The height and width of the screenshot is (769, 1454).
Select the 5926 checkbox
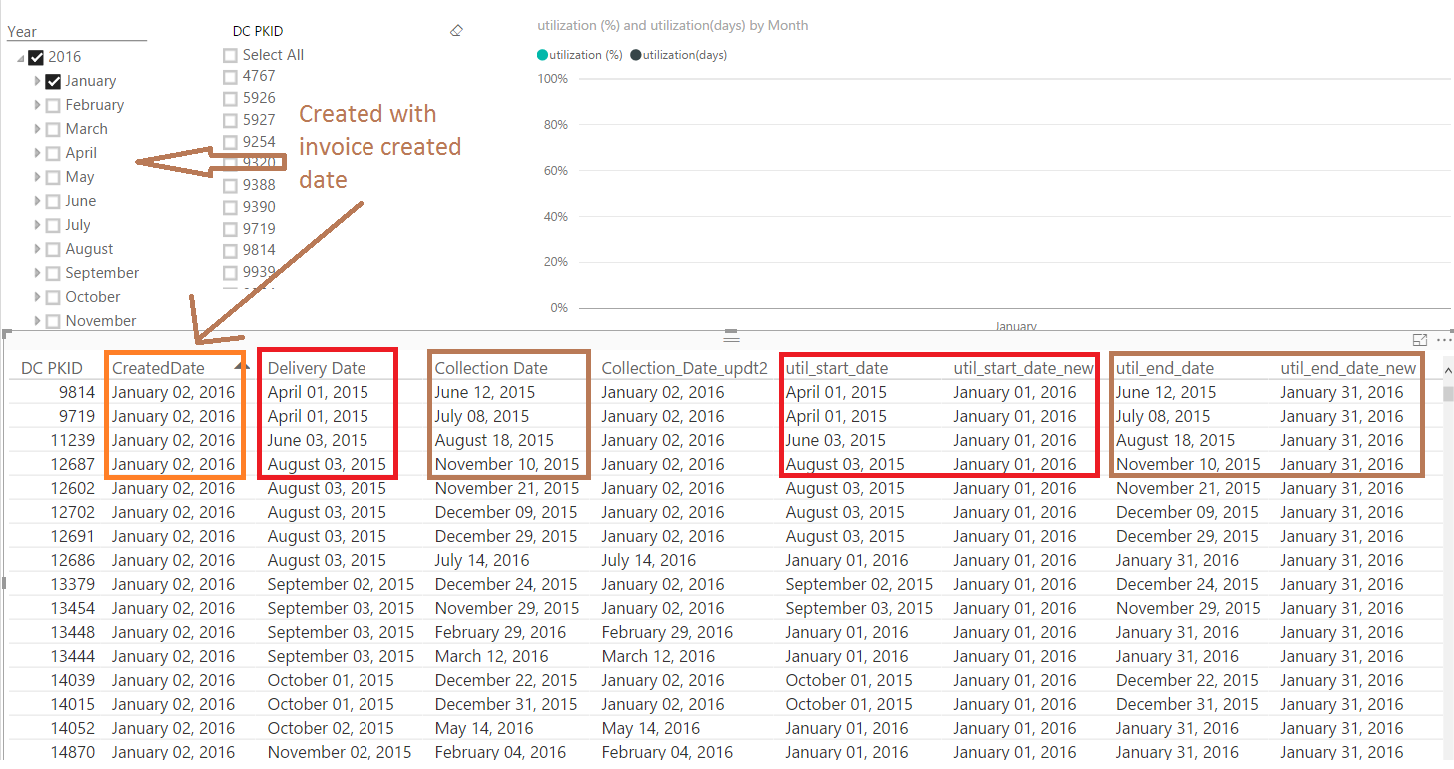point(231,98)
